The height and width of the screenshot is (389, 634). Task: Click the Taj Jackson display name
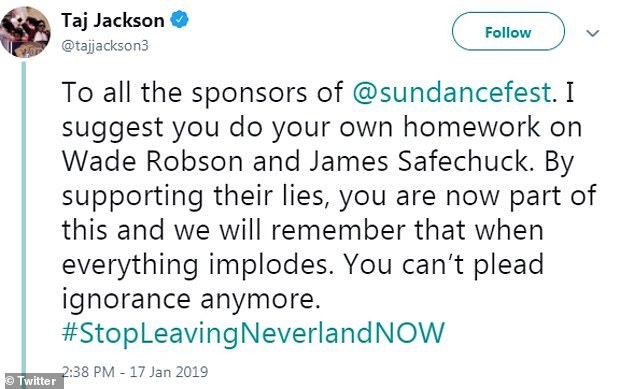pyautogui.click(x=113, y=20)
